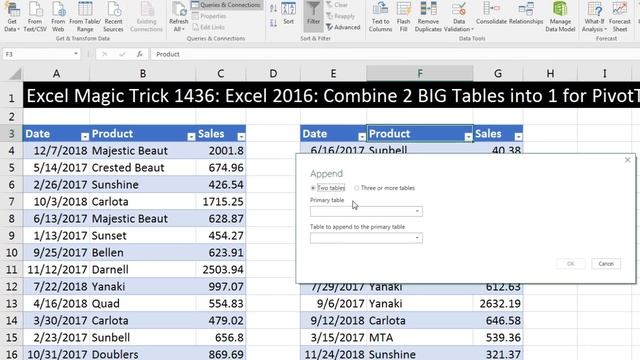The image size is (640, 360).
Task: Reapply the filter
Action: point(340,16)
